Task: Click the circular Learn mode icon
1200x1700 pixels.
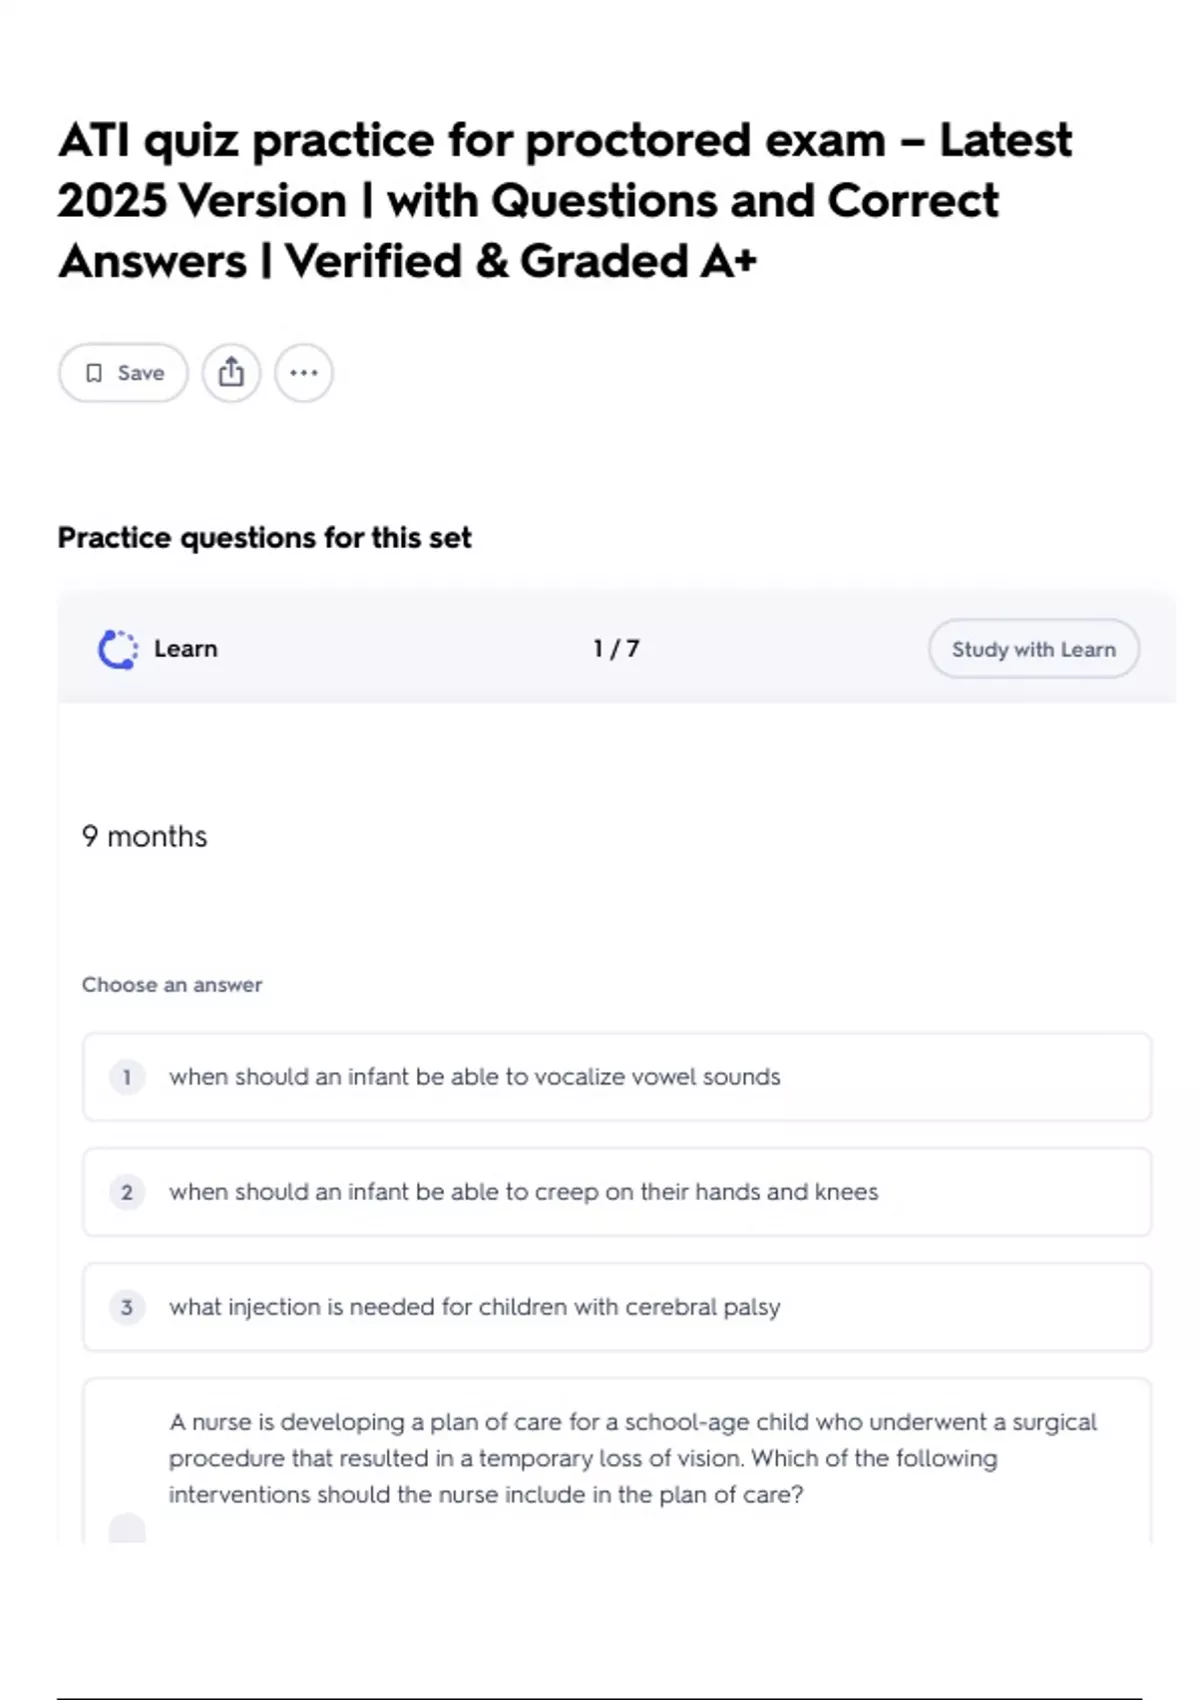Action: (118, 649)
